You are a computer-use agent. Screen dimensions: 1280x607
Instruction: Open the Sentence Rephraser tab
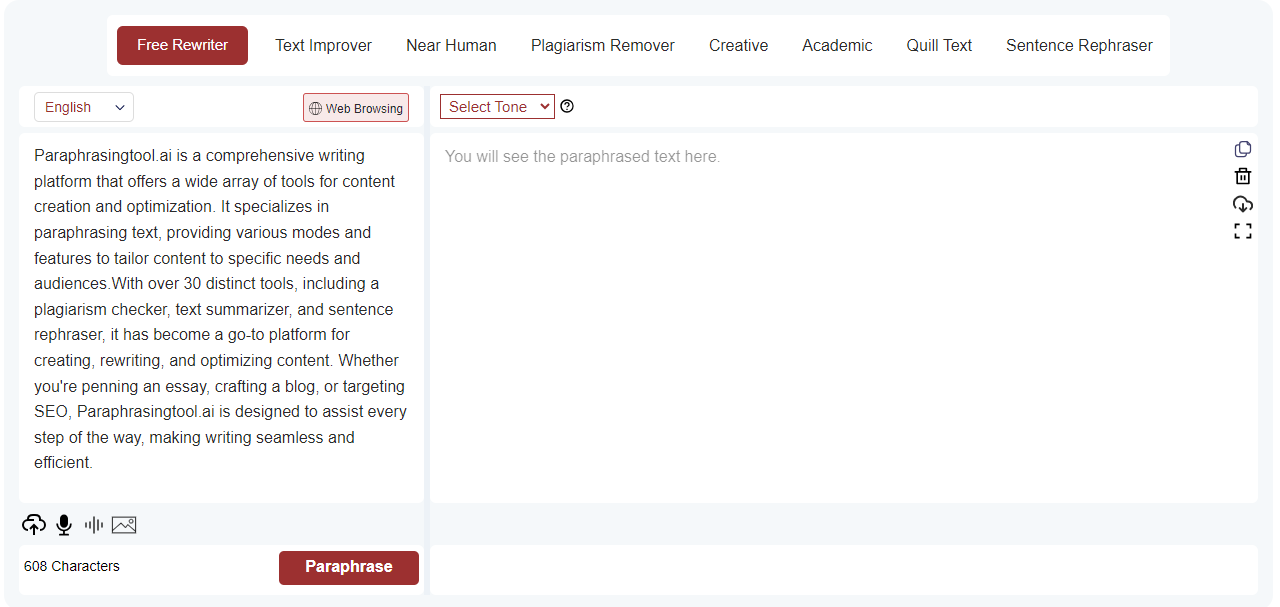pos(1079,45)
